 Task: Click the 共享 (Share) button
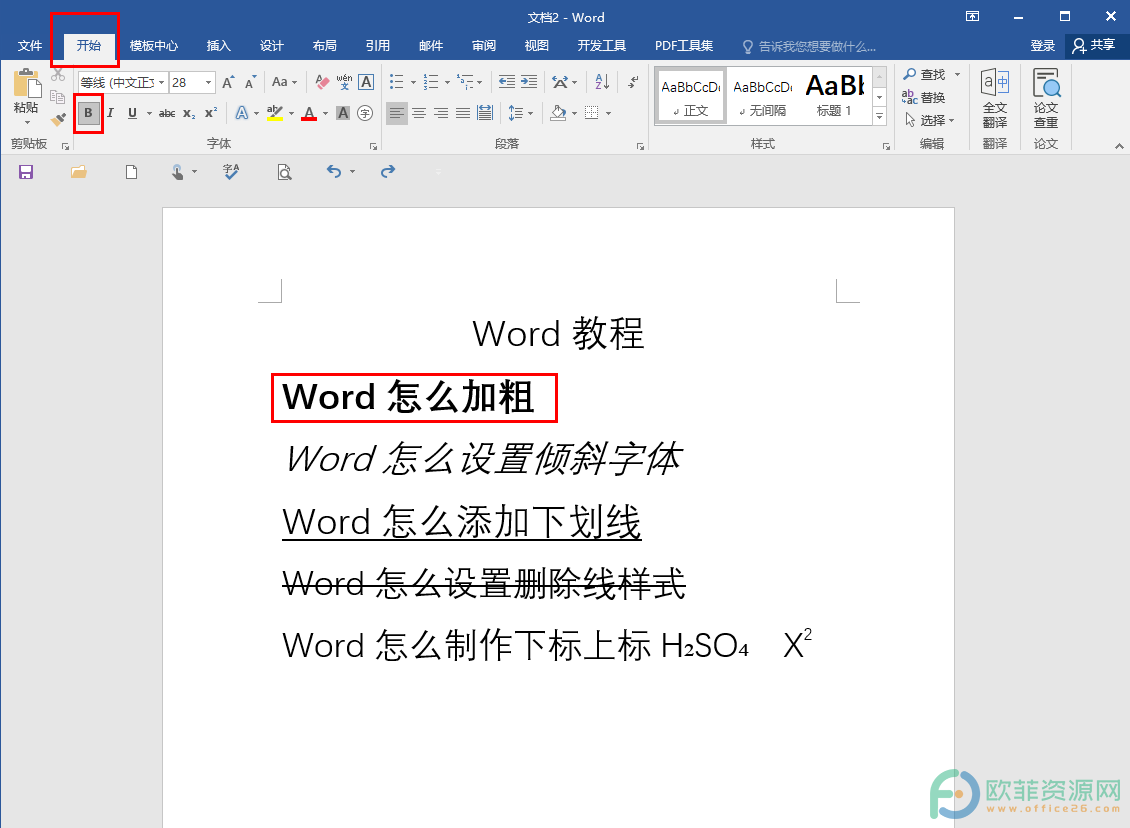tap(1094, 45)
